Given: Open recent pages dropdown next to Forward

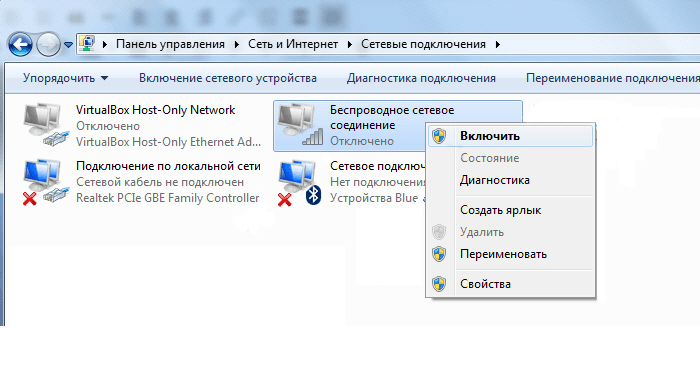Looking at the screenshot, I should [x=68, y=45].
